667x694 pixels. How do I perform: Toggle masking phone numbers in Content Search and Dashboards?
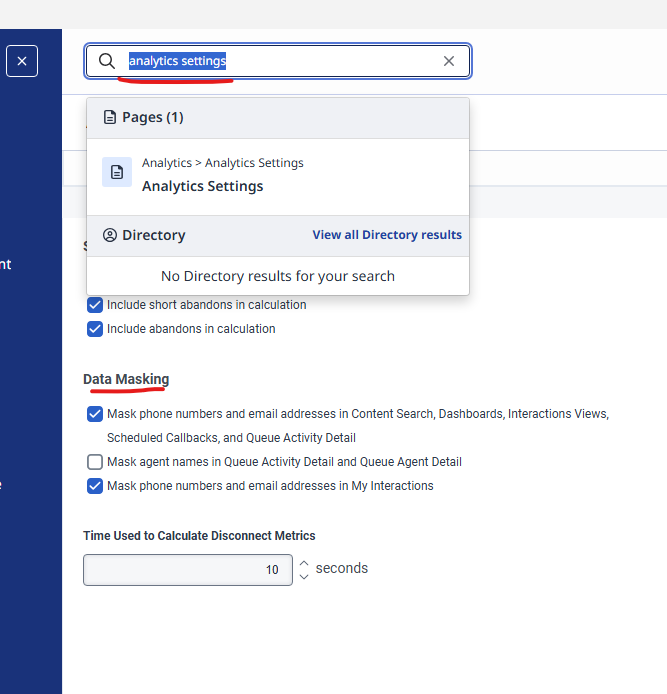95,413
